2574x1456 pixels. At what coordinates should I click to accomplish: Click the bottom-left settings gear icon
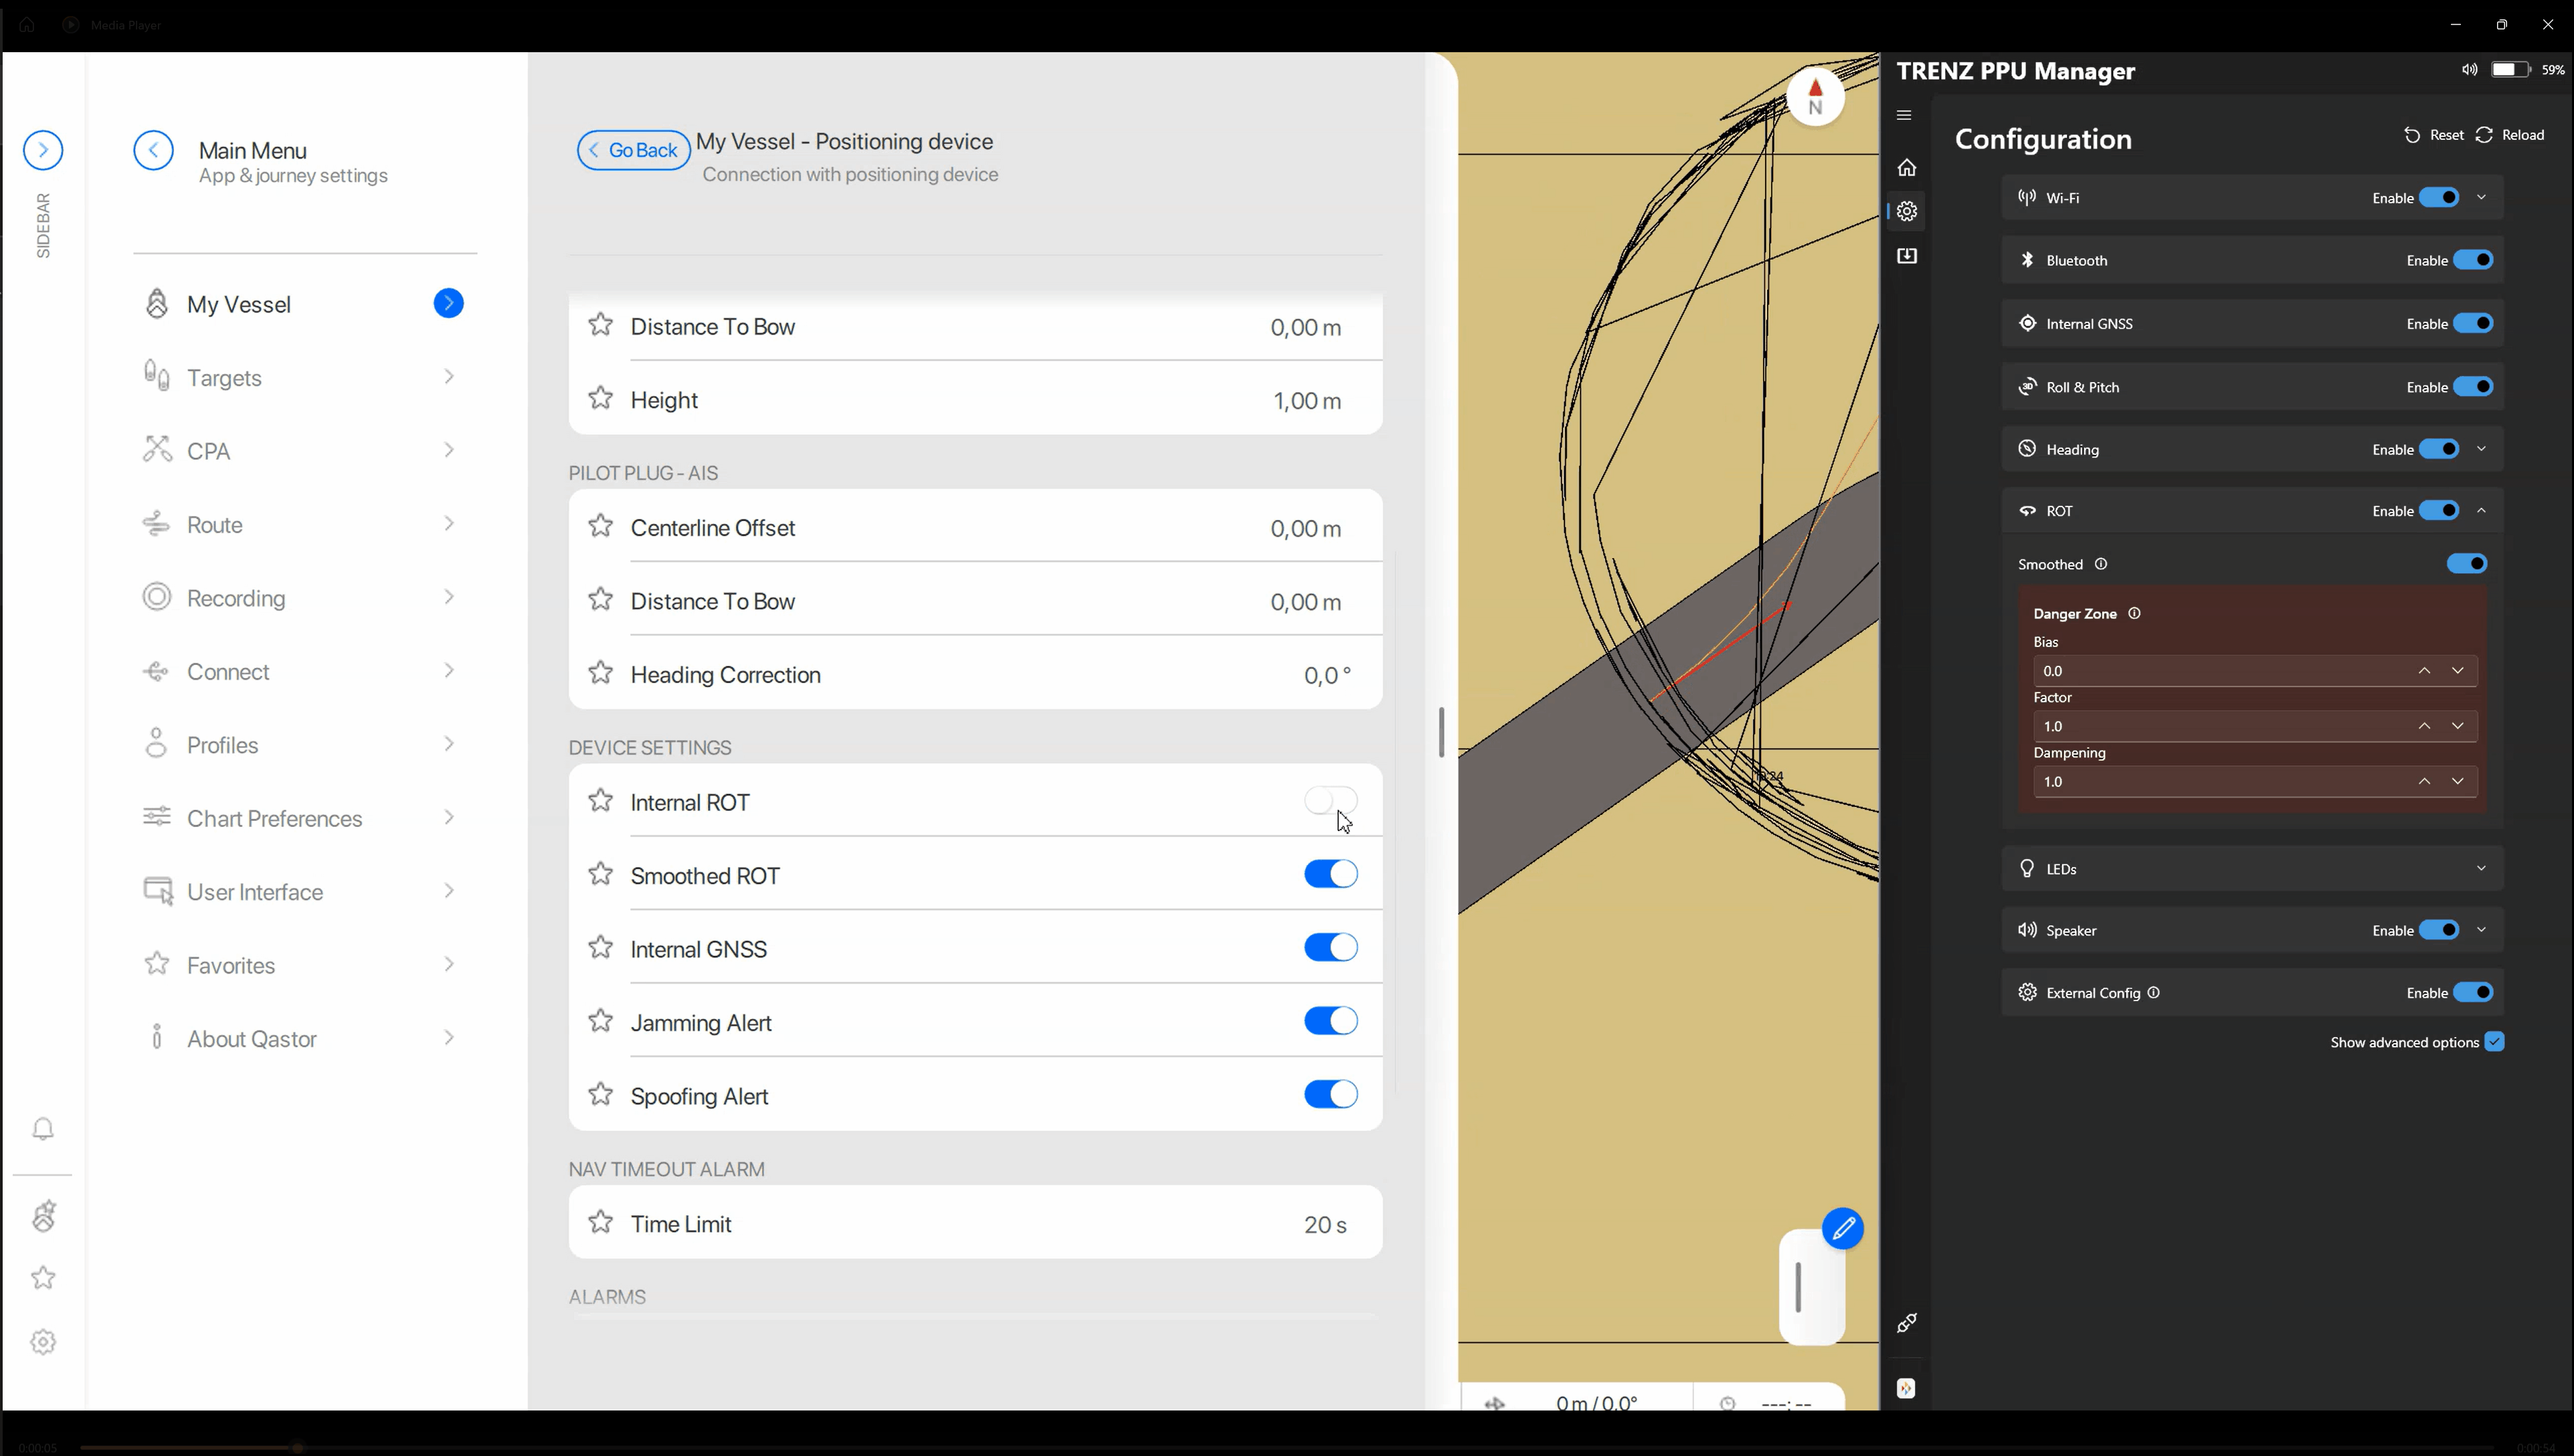pyautogui.click(x=43, y=1341)
